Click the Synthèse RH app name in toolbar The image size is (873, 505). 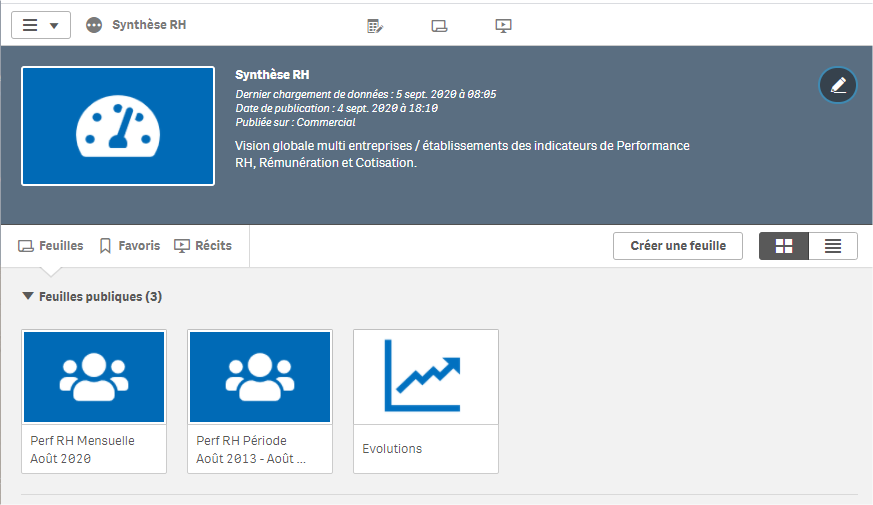point(149,25)
